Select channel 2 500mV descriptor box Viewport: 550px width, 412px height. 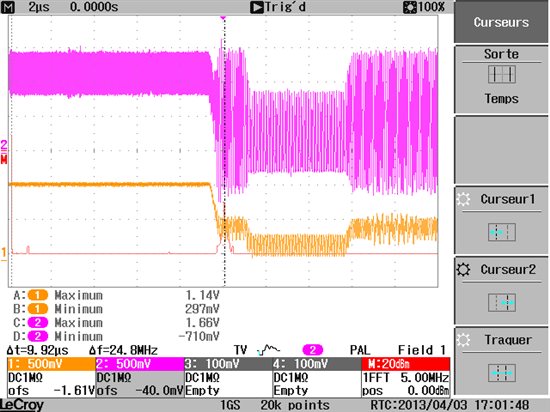click(x=140, y=377)
